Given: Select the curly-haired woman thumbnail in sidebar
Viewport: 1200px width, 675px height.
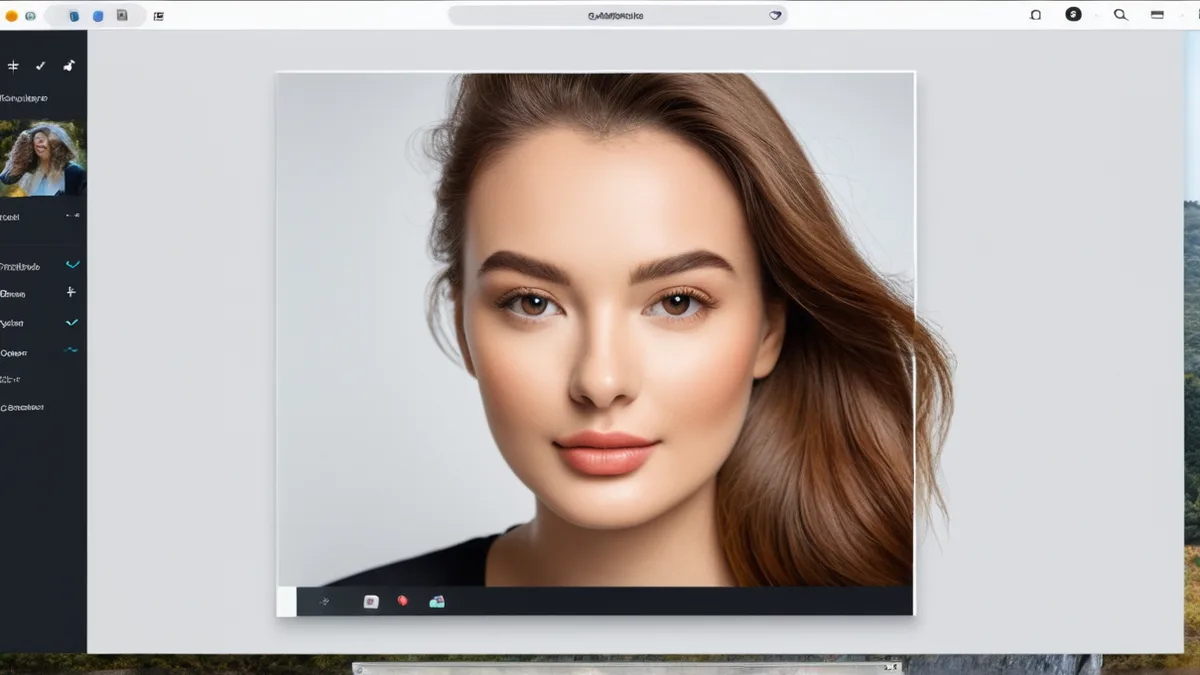Looking at the screenshot, I should pos(43,158).
